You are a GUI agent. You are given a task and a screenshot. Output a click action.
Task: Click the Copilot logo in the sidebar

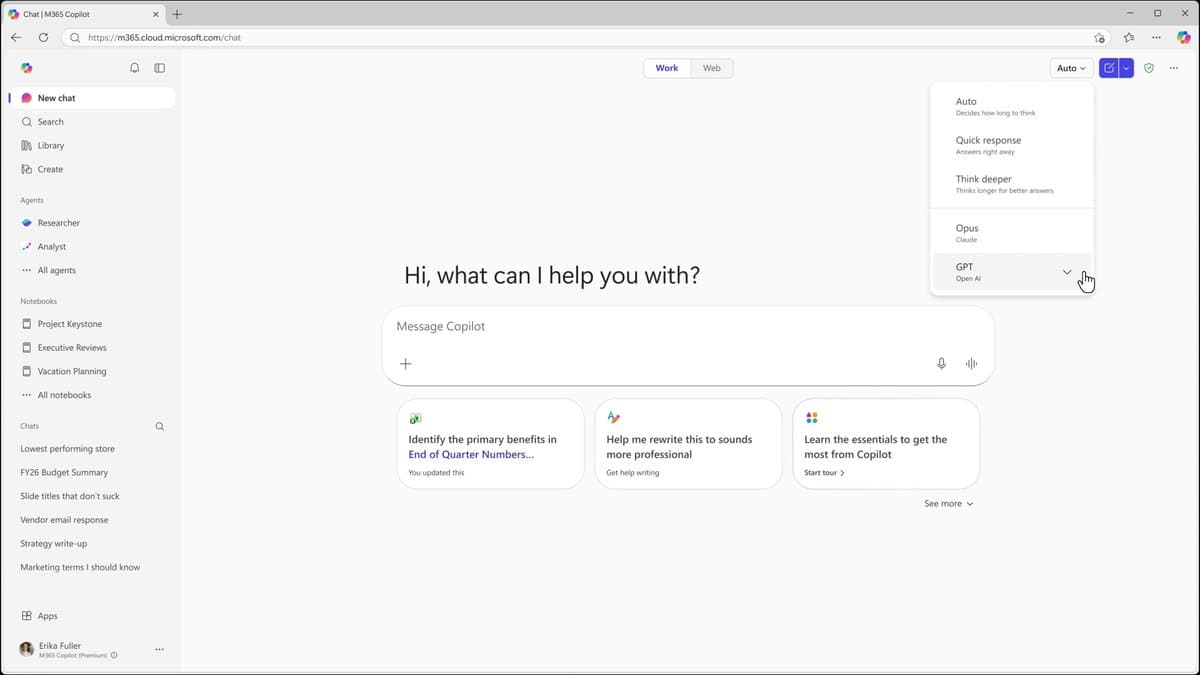(27, 68)
